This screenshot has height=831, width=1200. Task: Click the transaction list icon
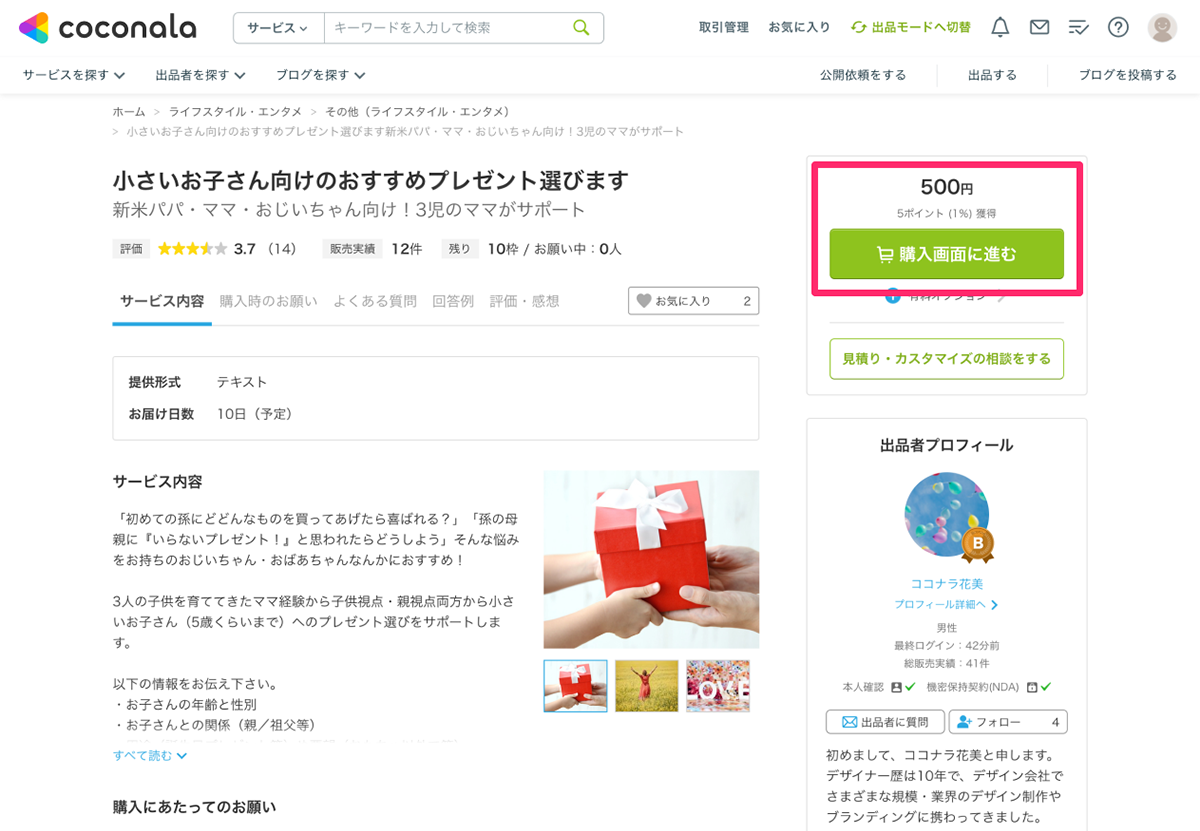[1078, 27]
